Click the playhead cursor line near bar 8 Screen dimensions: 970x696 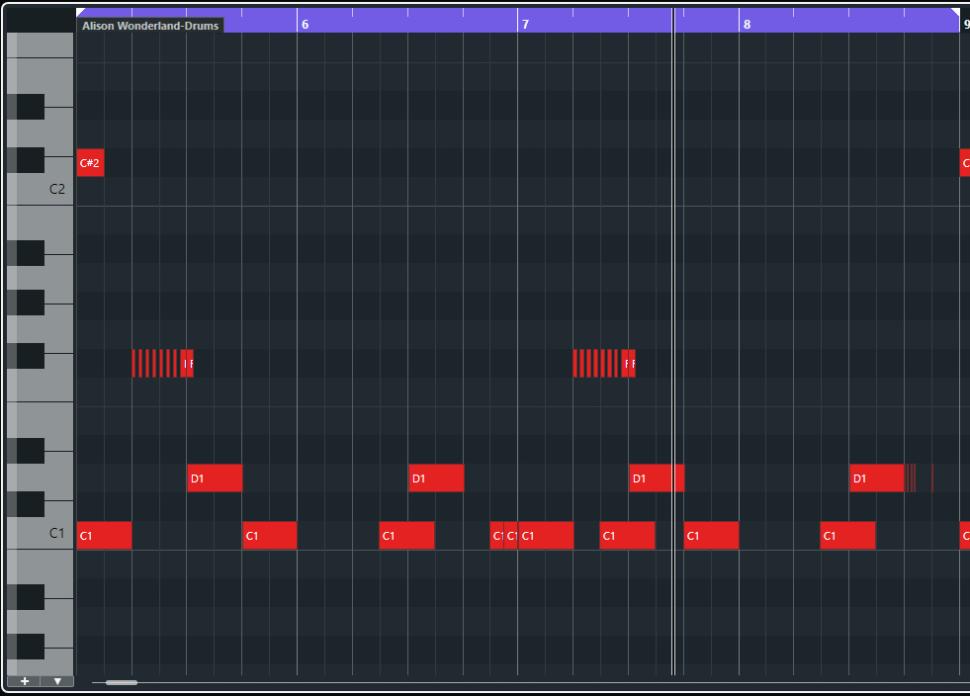(x=673, y=300)
